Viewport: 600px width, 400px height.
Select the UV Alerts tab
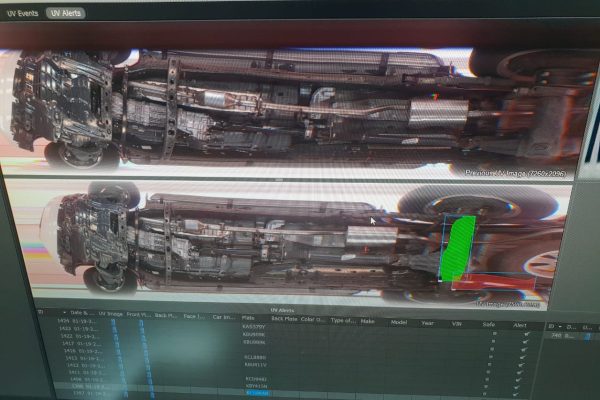coord(66,13)
